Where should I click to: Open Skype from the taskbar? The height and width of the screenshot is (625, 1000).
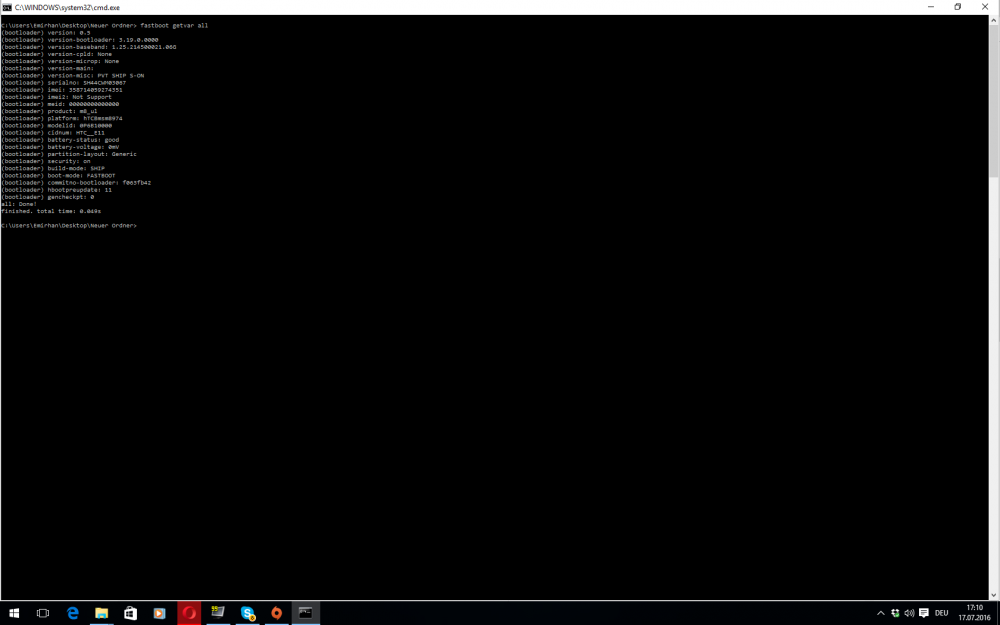pyautogui.click(x=247, y=612)
